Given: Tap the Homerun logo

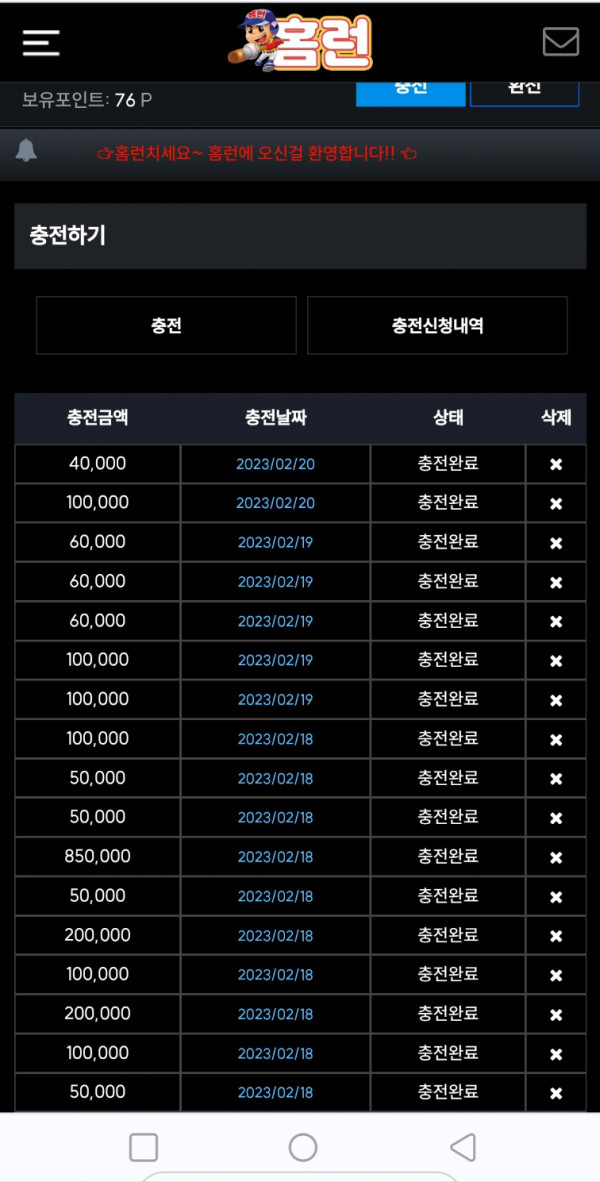Looking at the screenshot, I should (x=301, y=41).
